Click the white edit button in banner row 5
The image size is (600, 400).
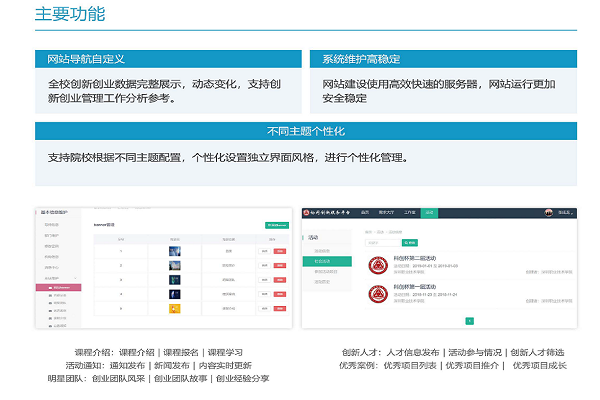click(265, 308)
